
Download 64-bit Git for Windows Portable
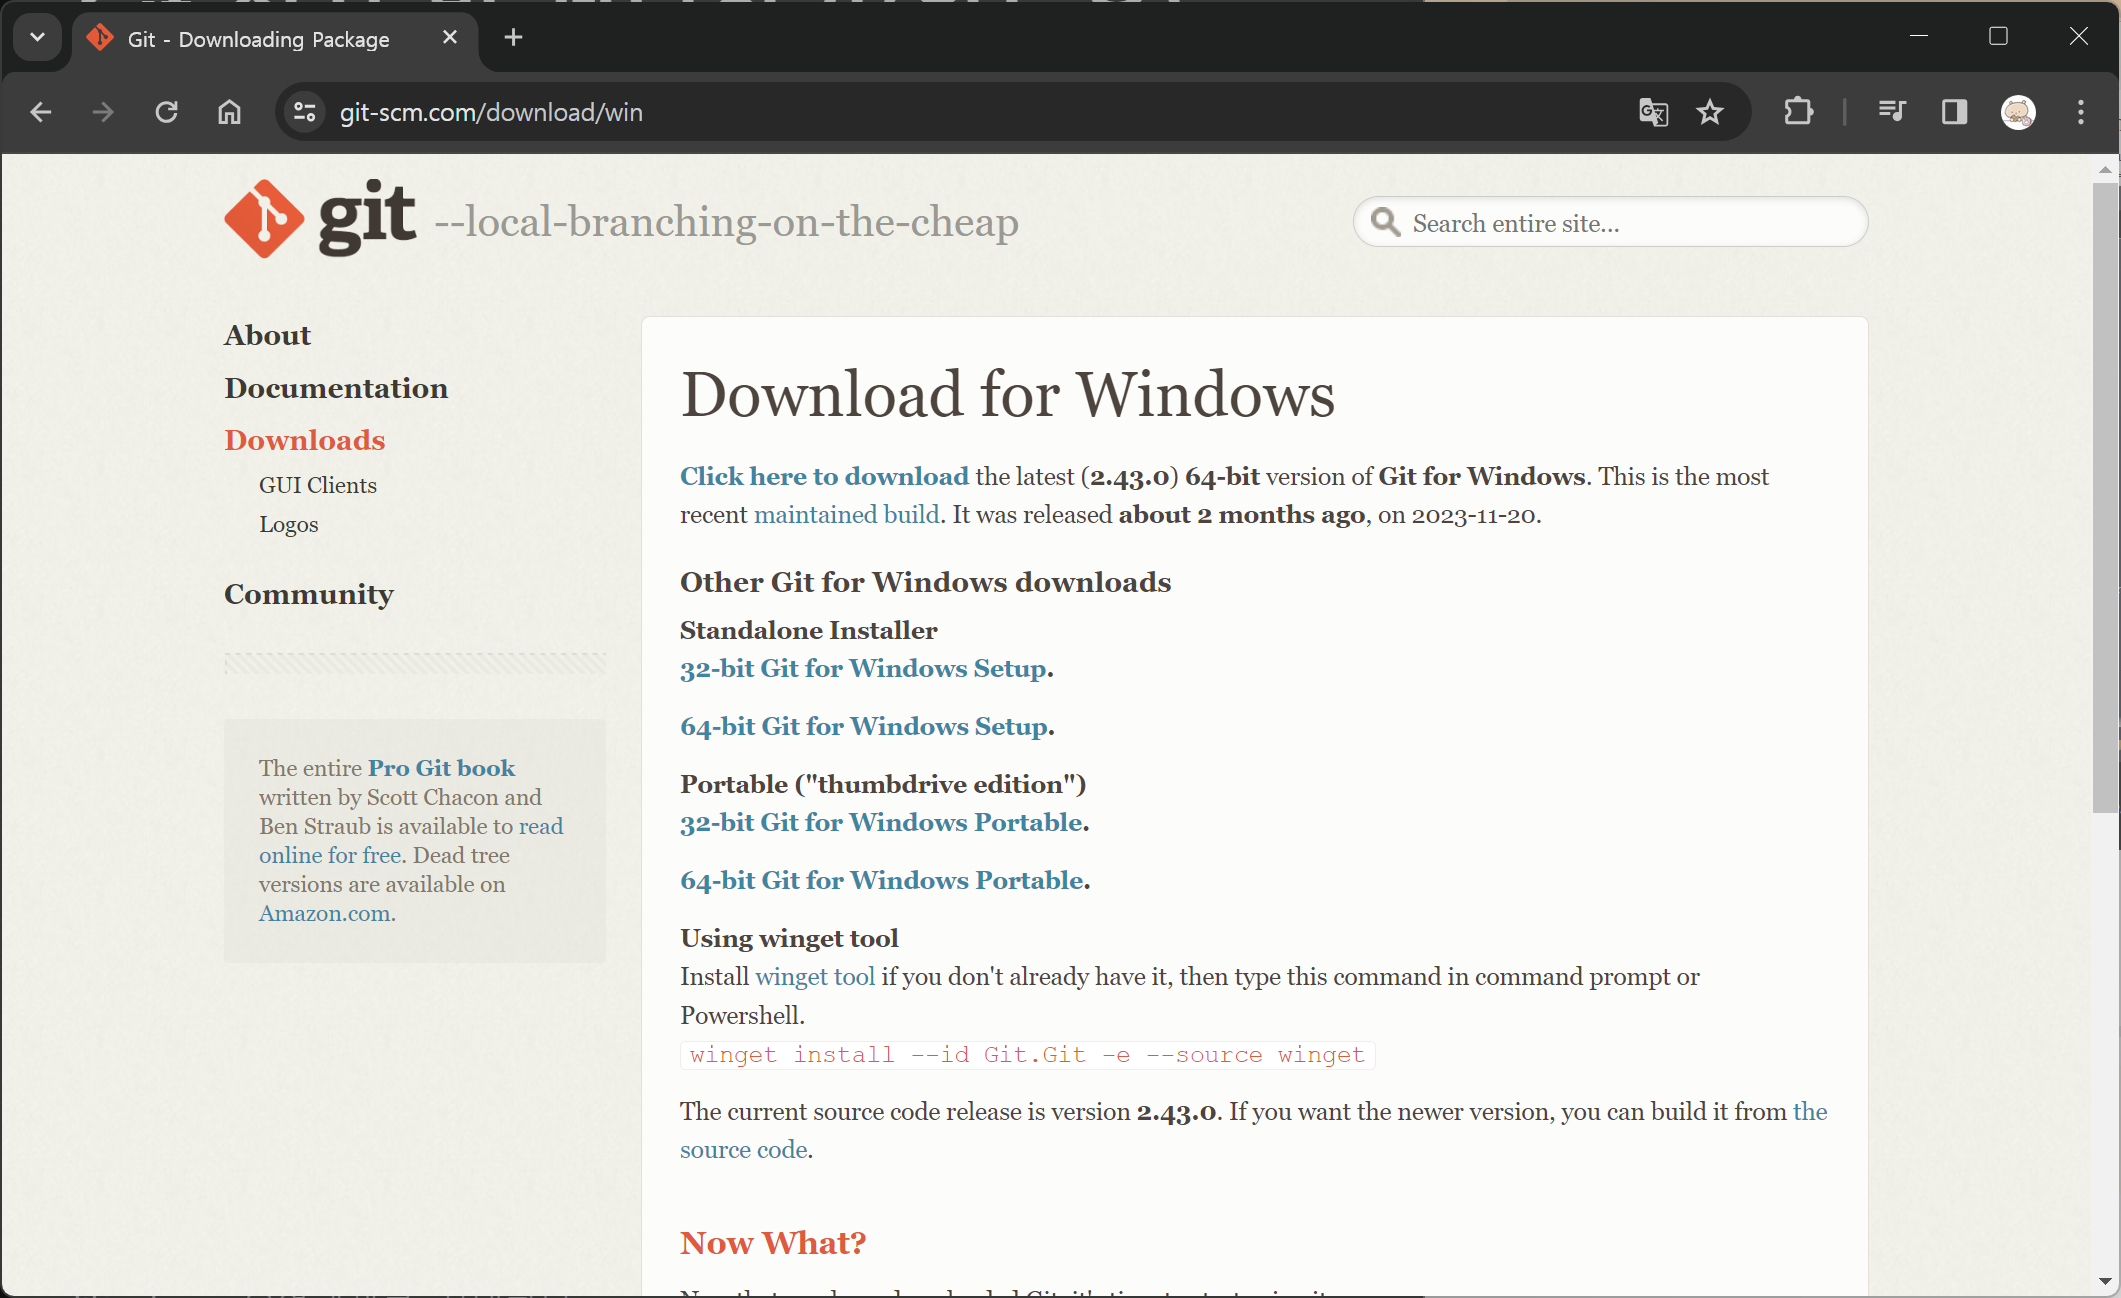pos(882,880)
